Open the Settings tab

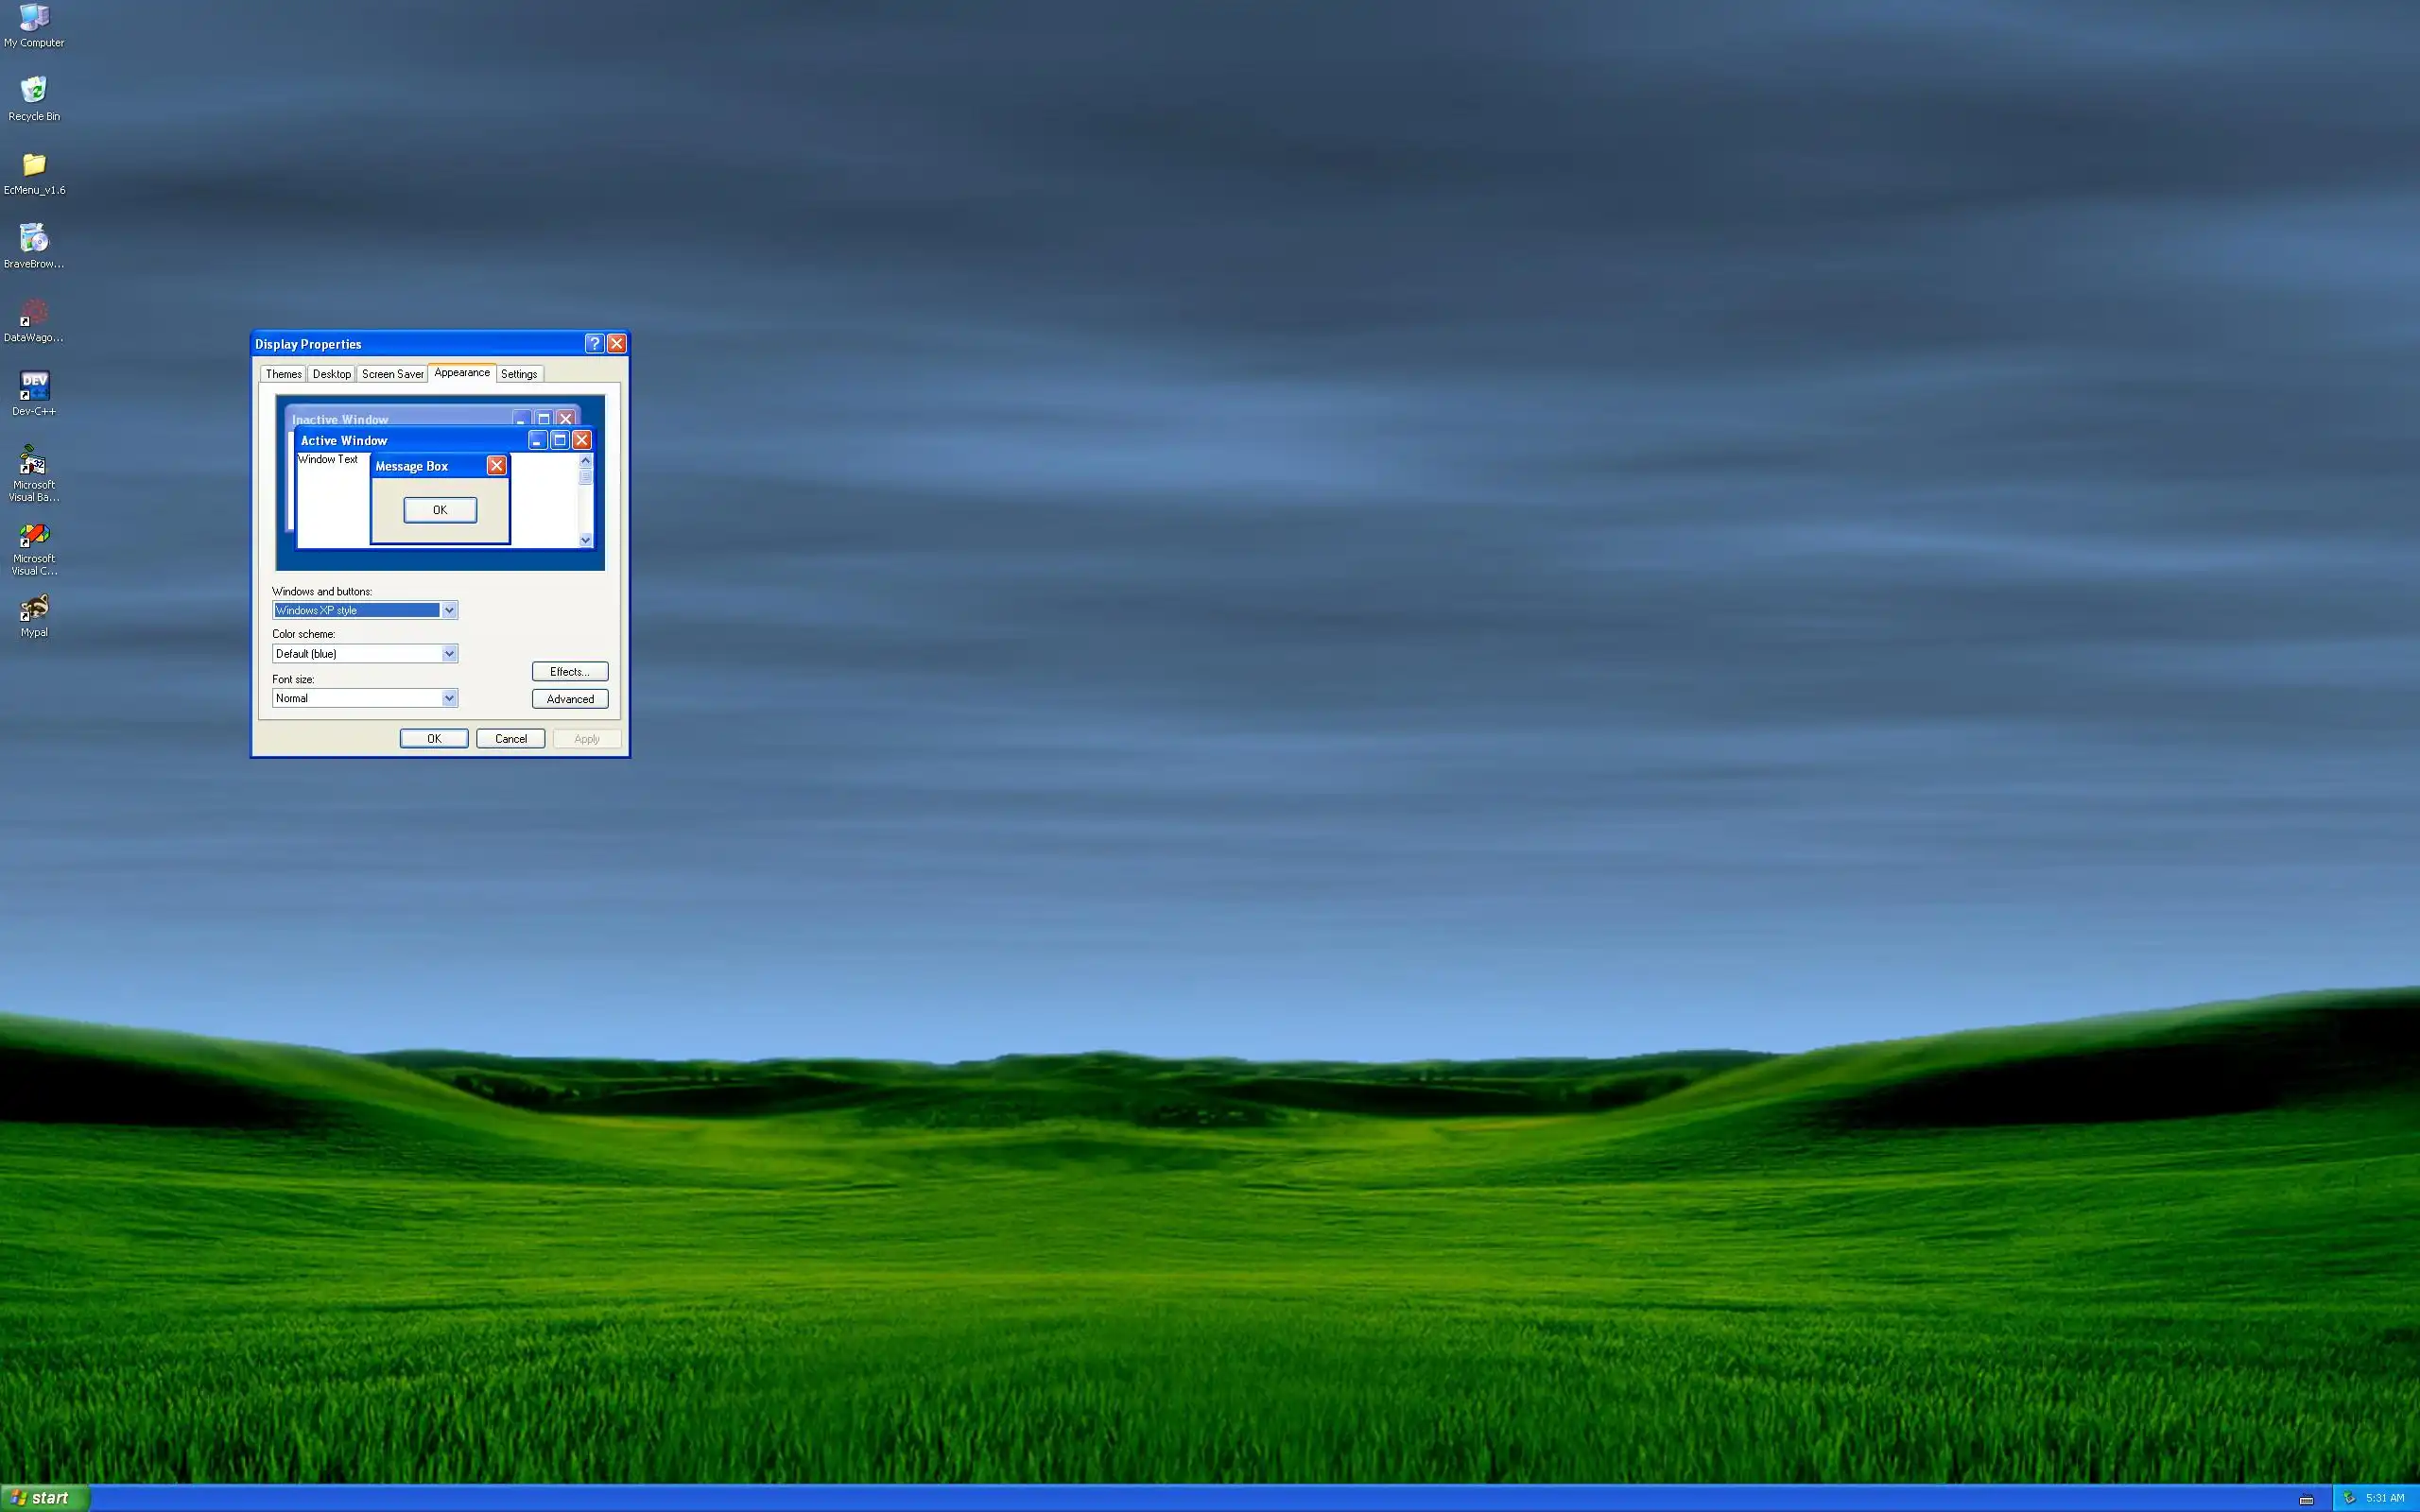click(x=518, y=374)
